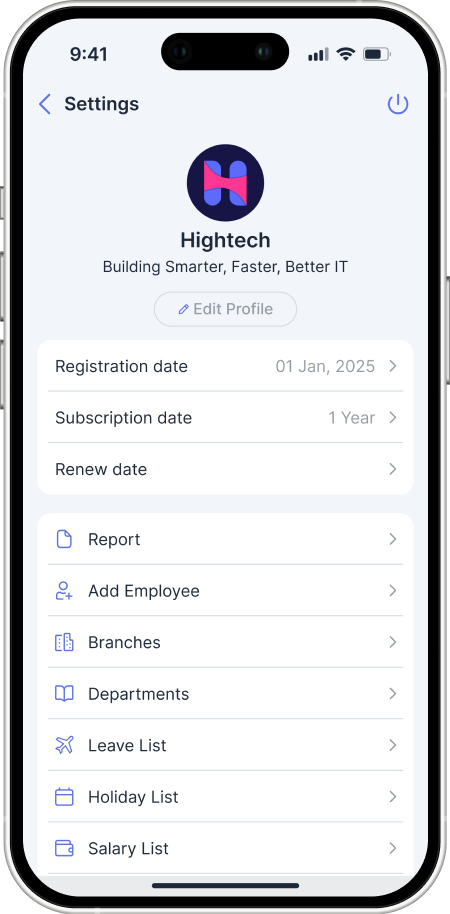Expand Subscription date chevron
The height and width of the screenshot is (914, 450).
393,417
